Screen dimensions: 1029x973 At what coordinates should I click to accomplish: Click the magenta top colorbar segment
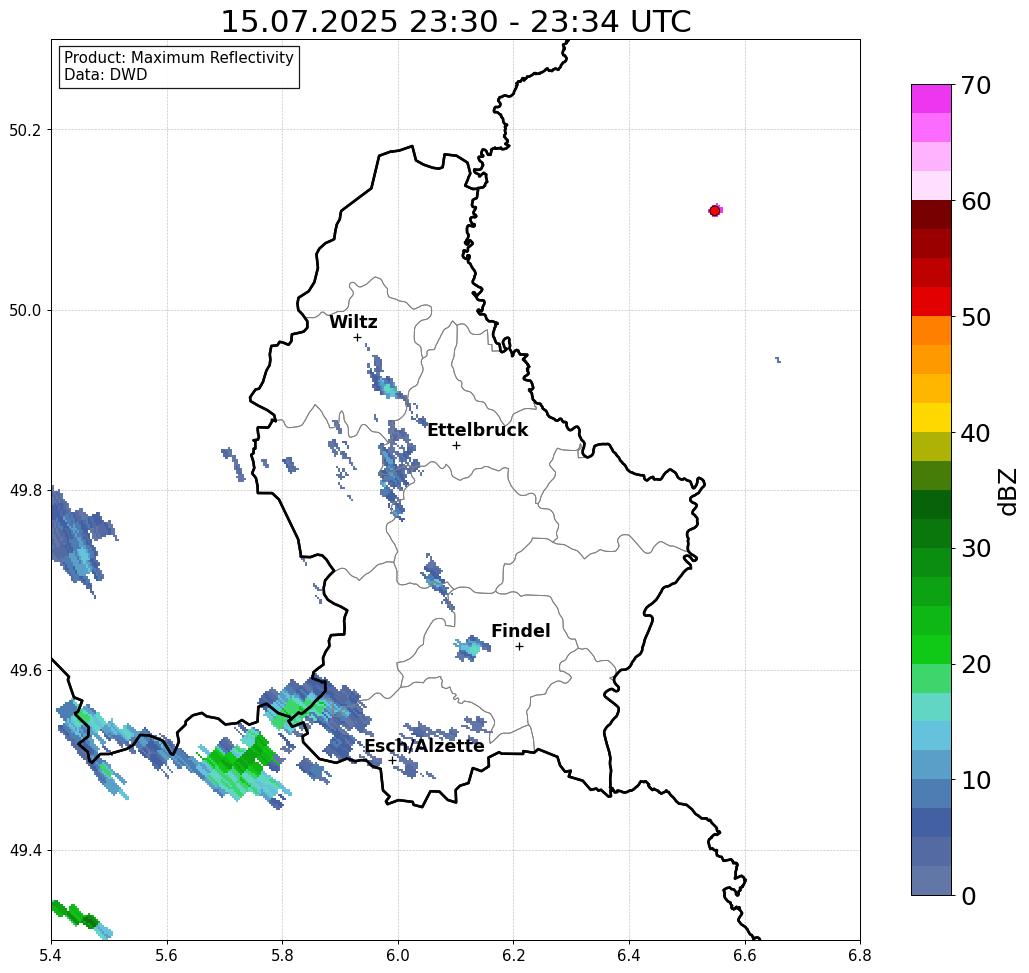pos(931,99)
